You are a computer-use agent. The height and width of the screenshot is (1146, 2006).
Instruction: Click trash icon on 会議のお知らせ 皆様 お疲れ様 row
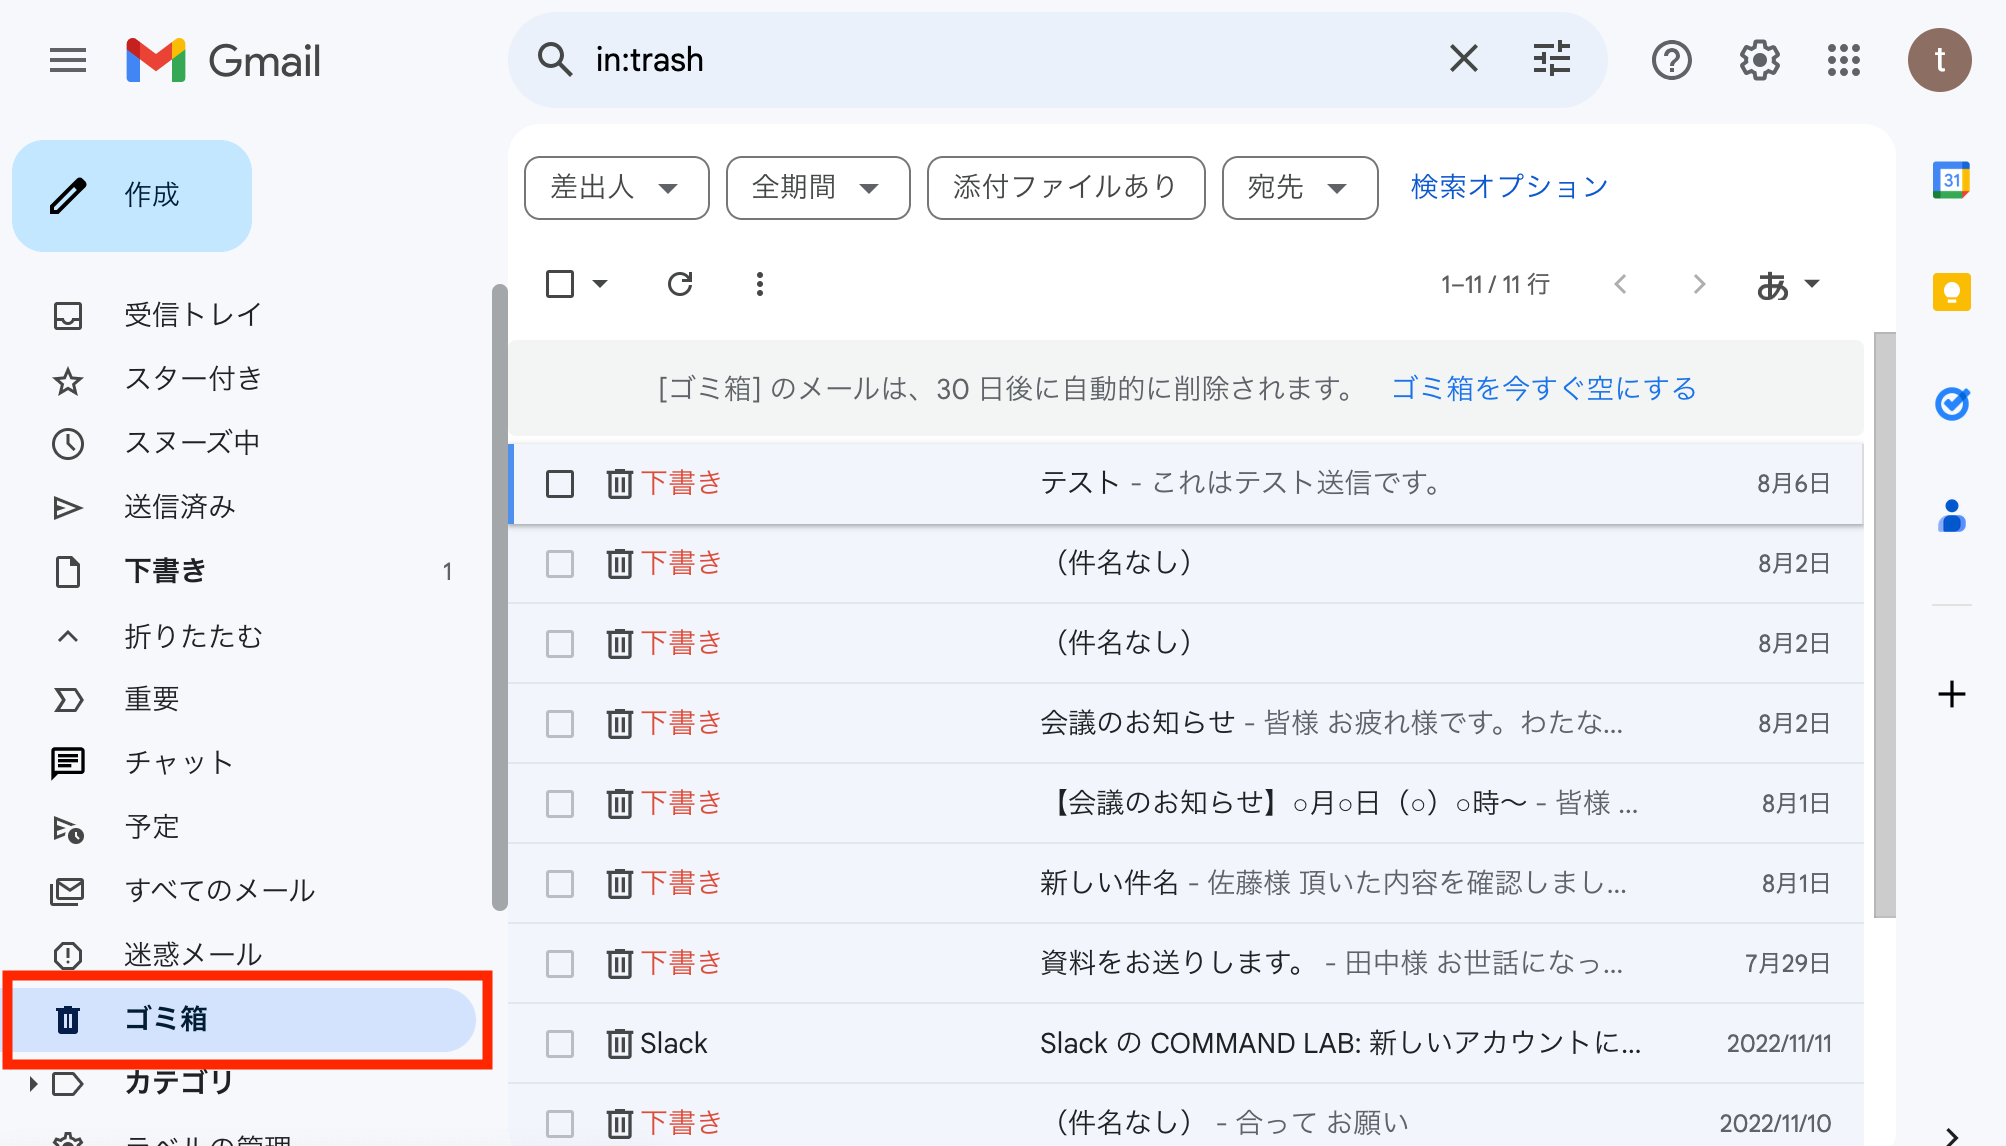(620, 724)
